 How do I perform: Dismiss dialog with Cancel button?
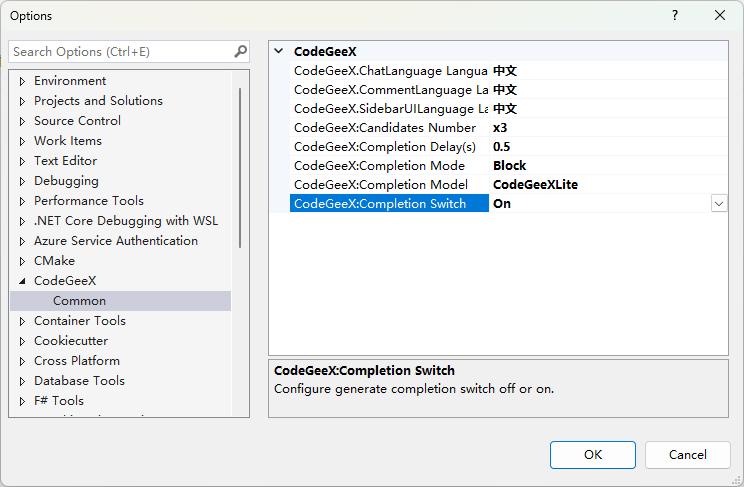click(x=688, y=455)
